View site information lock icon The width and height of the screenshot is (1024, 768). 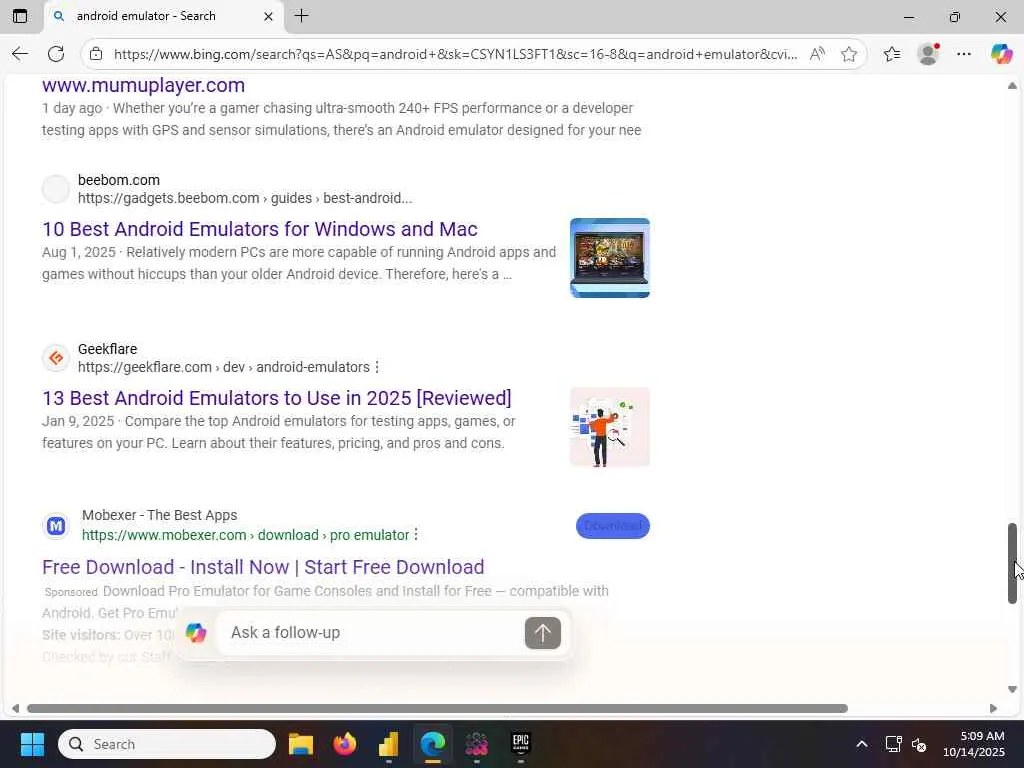point(96,54)
